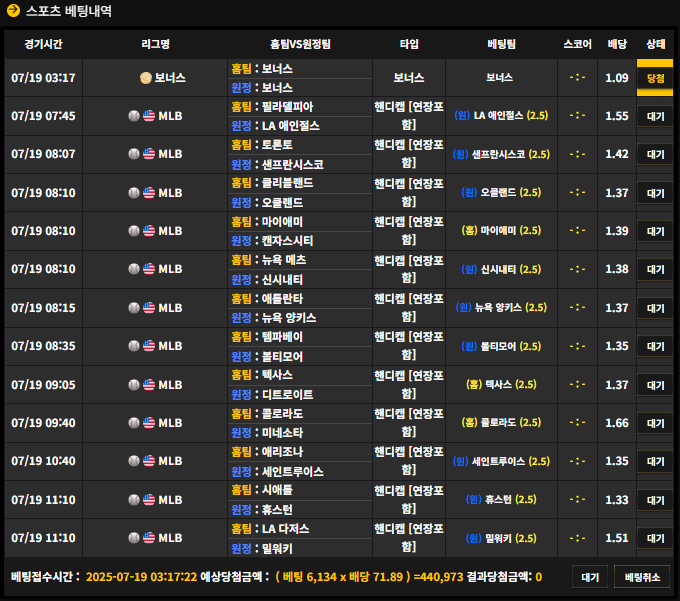Viewport: 680px width, 601px height.
Task: Click home team 필라델피아
Action: point(287,107)
